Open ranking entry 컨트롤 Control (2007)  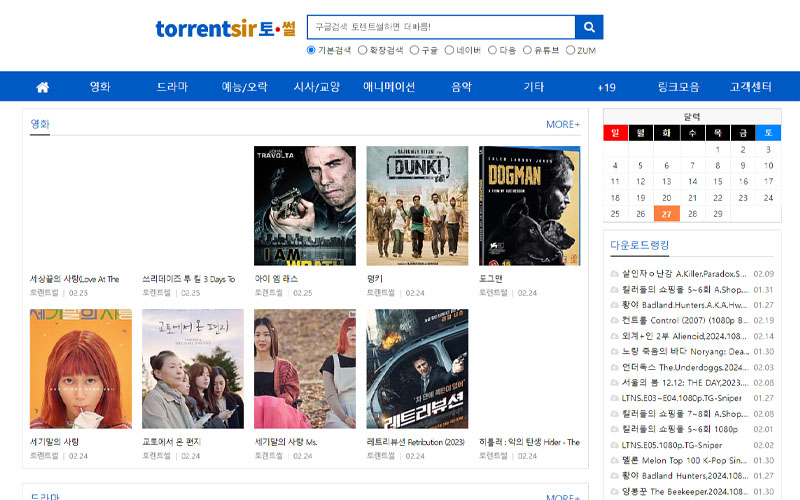coord(685,320)
